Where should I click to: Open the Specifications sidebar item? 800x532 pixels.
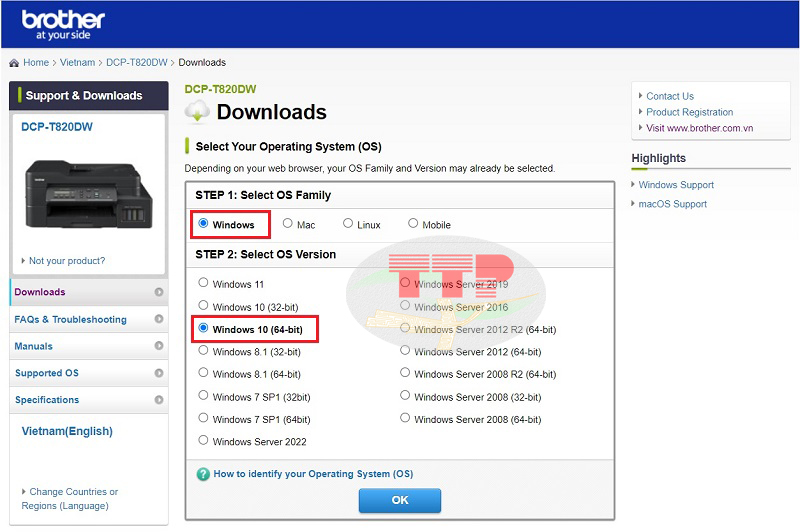point(89,400)
